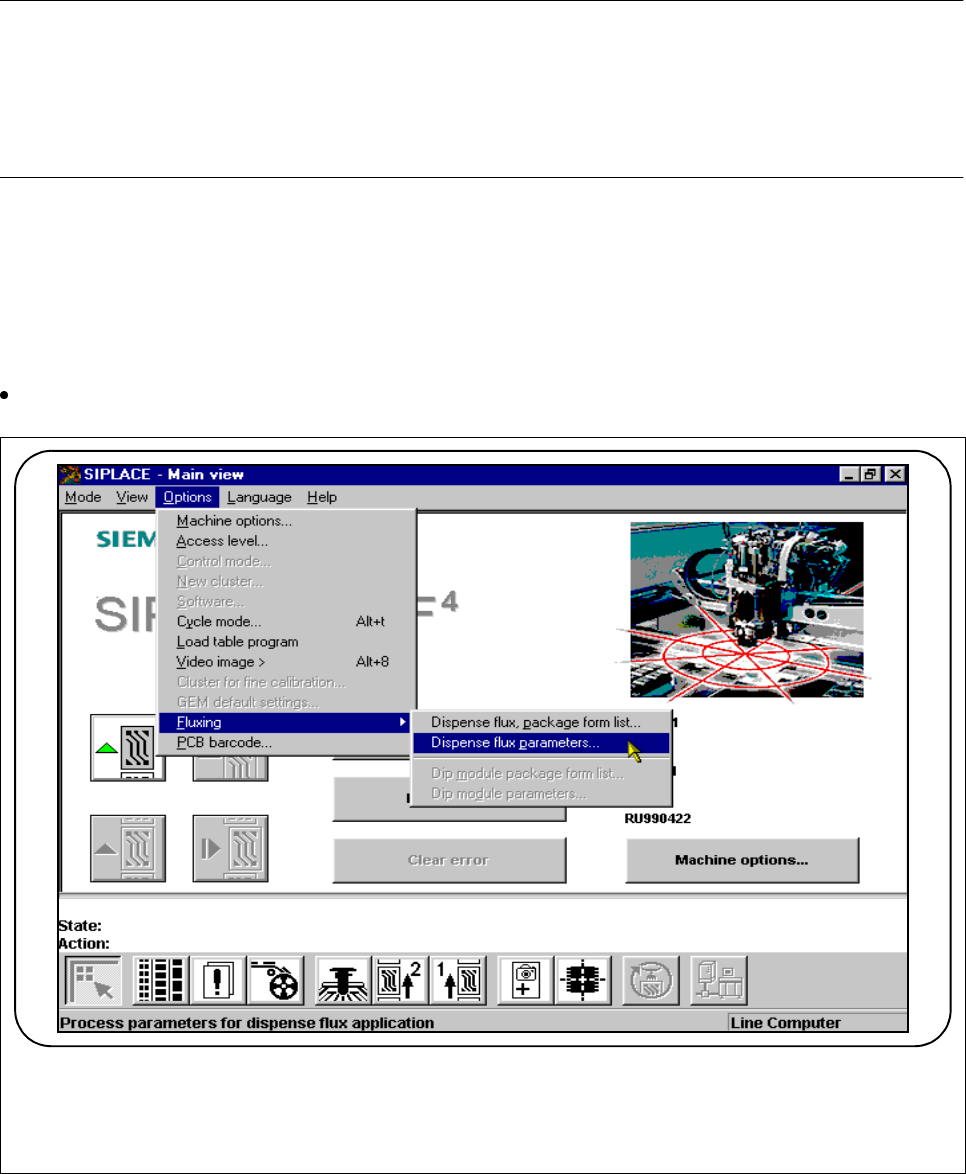Click the SIPLACE title bar app icon
The width and height of the screenshot is (966, 1174).
pyautogui.click(x=70, y=474)
